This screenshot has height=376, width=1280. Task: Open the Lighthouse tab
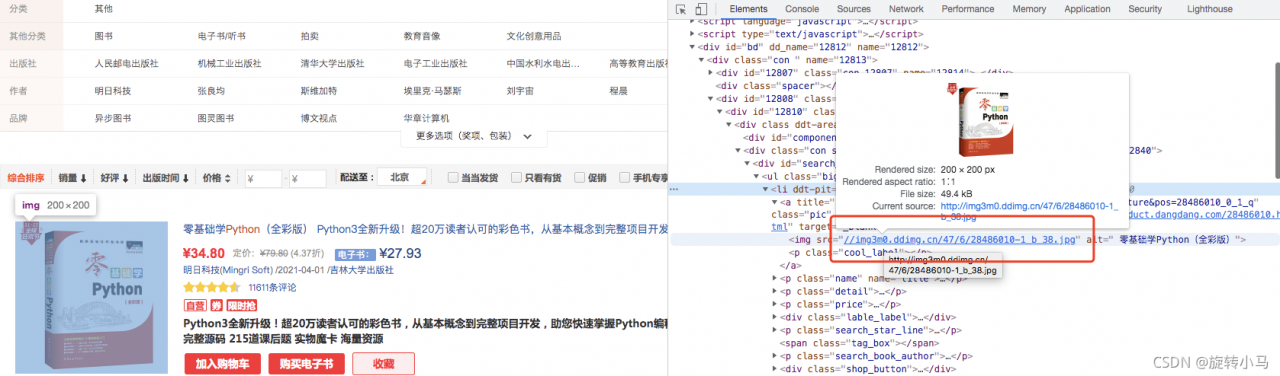1209,9
